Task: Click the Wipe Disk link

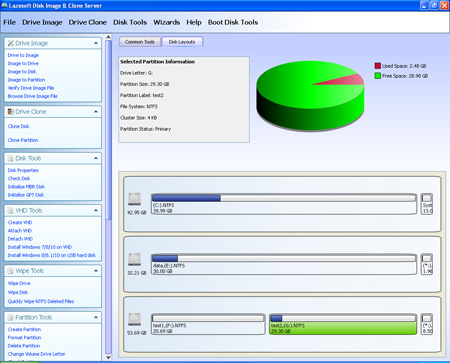Action: [18, 292]
